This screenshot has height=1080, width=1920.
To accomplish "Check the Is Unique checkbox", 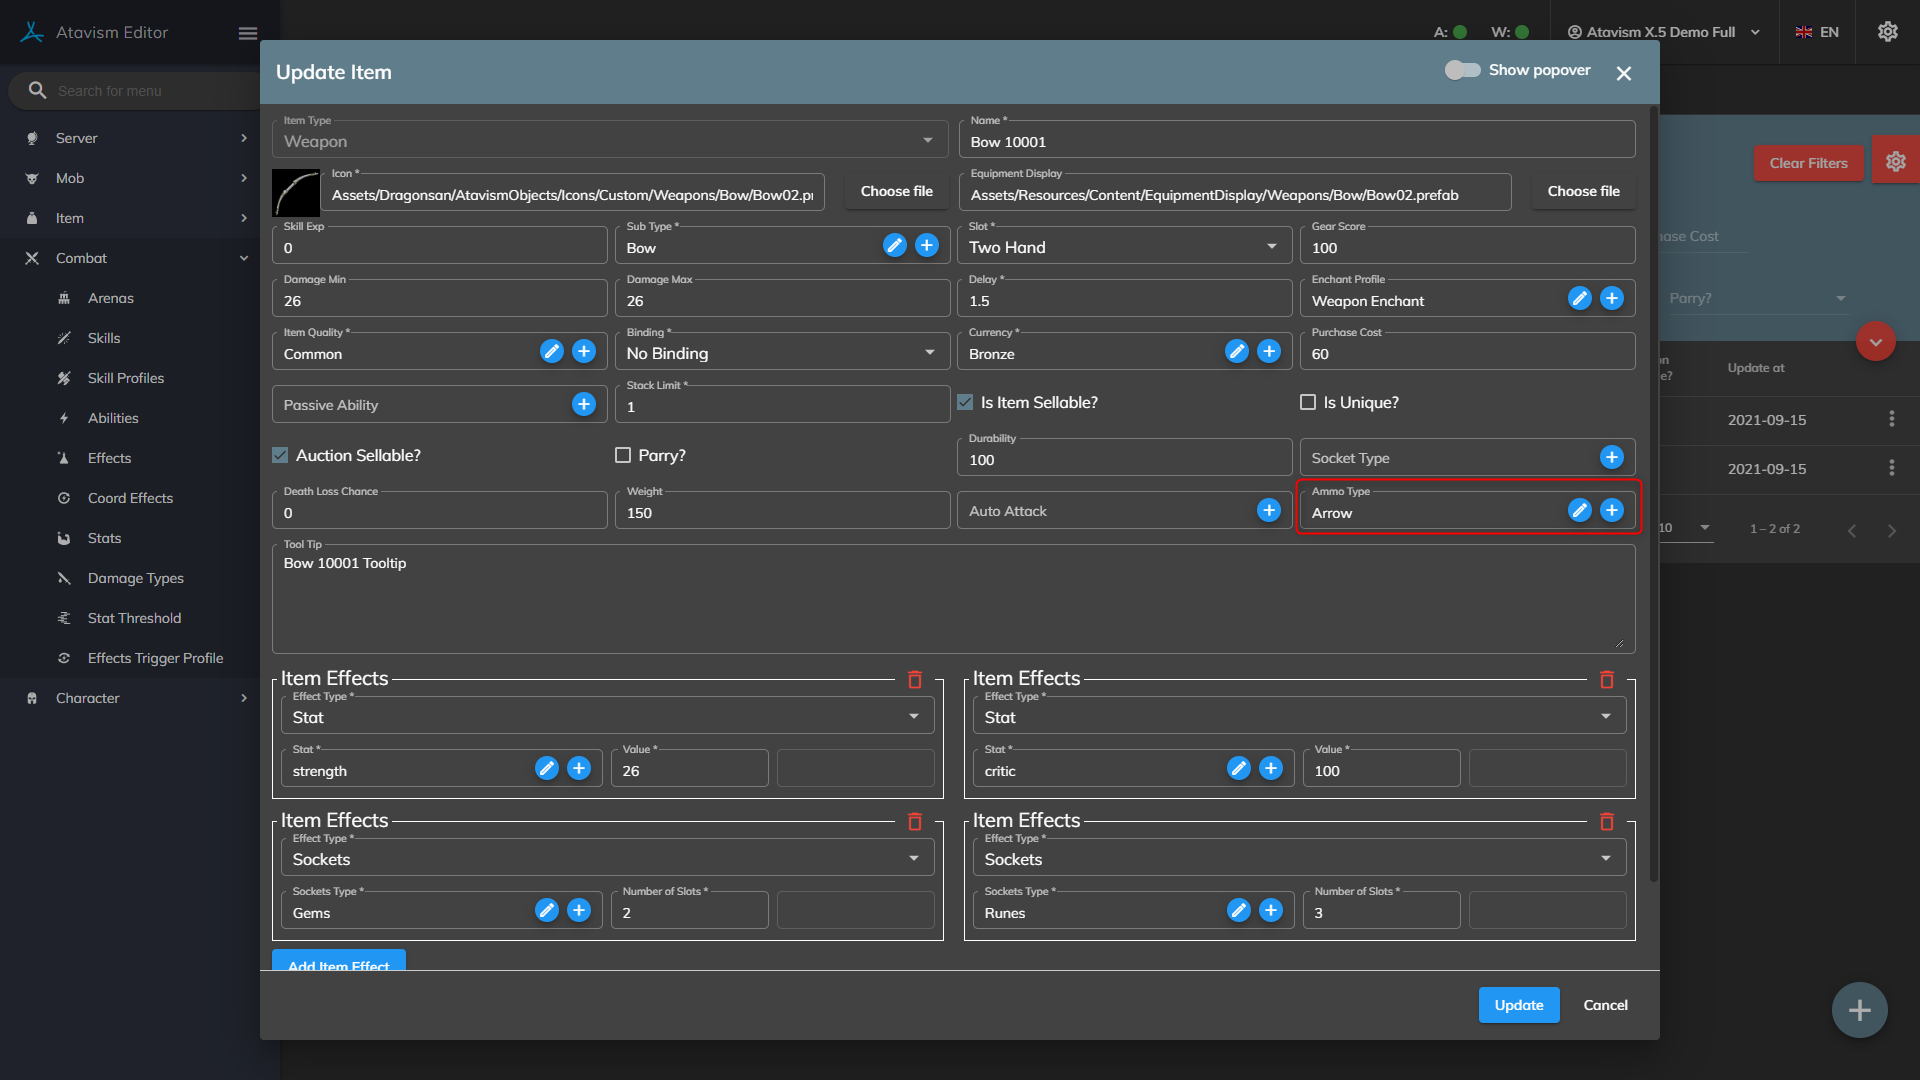I will (1307, 403).
